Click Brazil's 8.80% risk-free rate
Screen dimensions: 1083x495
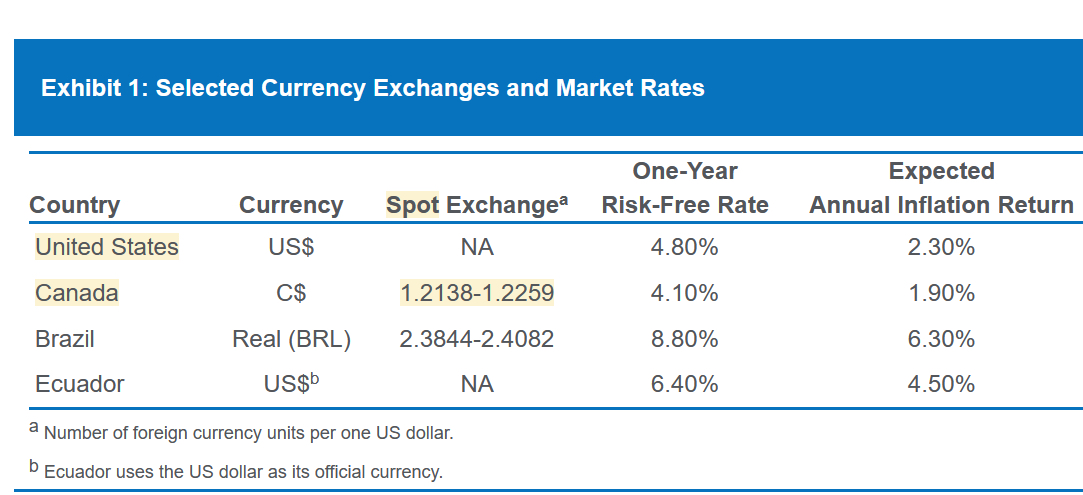coord(684,339)
